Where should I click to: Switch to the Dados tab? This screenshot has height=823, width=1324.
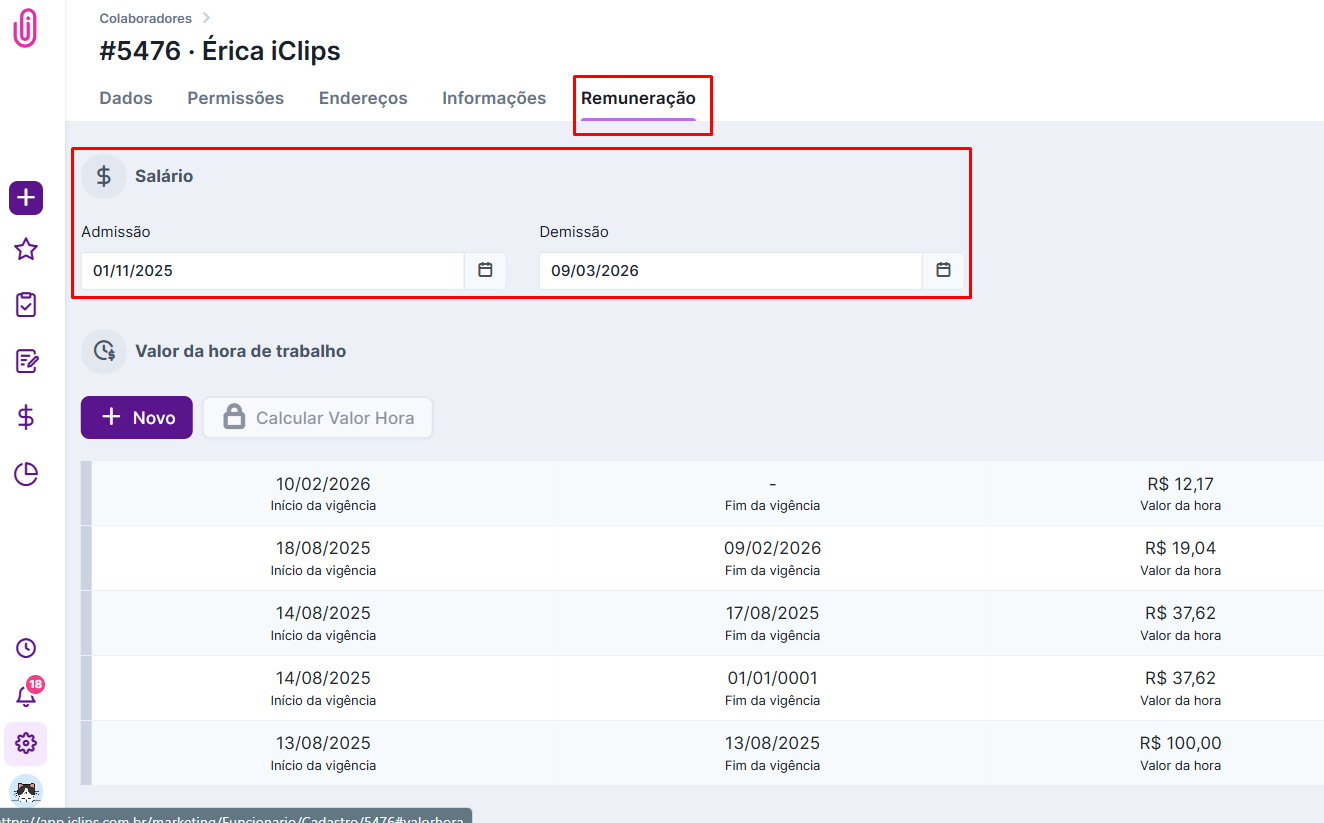pyautogui.click(x=126, y=98)
